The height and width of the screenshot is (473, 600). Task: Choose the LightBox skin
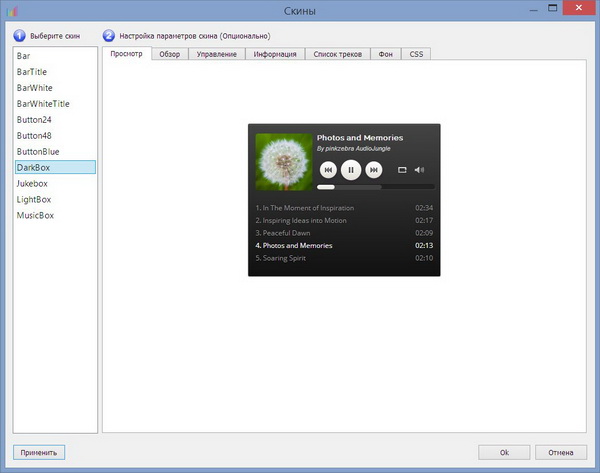click(33, 200)
